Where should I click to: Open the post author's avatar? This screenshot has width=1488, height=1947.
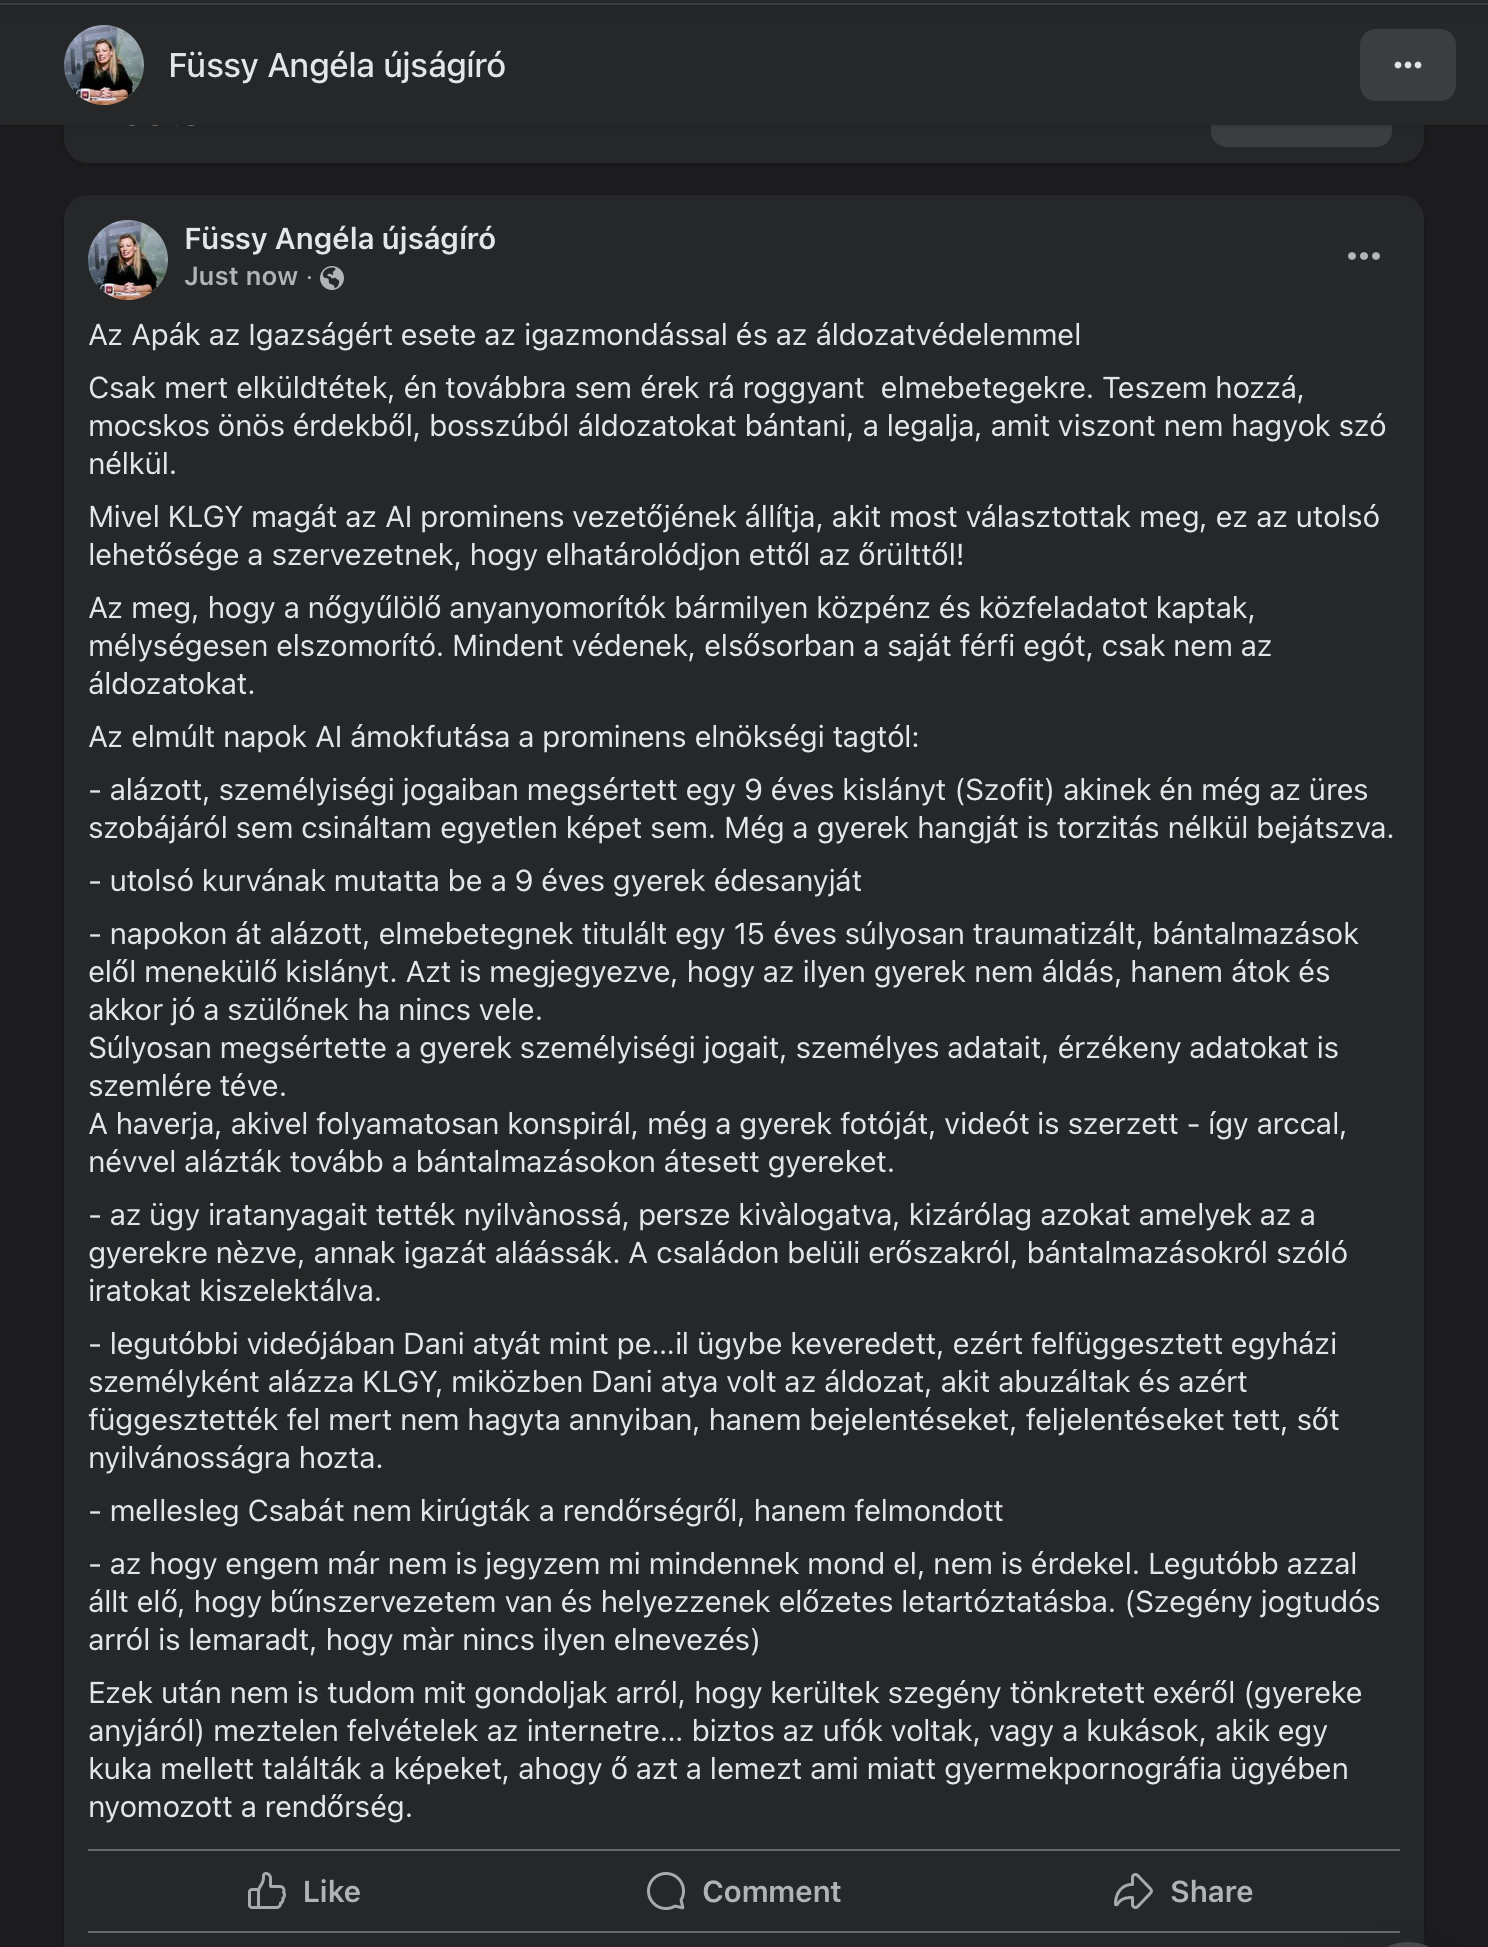point(128,259)
